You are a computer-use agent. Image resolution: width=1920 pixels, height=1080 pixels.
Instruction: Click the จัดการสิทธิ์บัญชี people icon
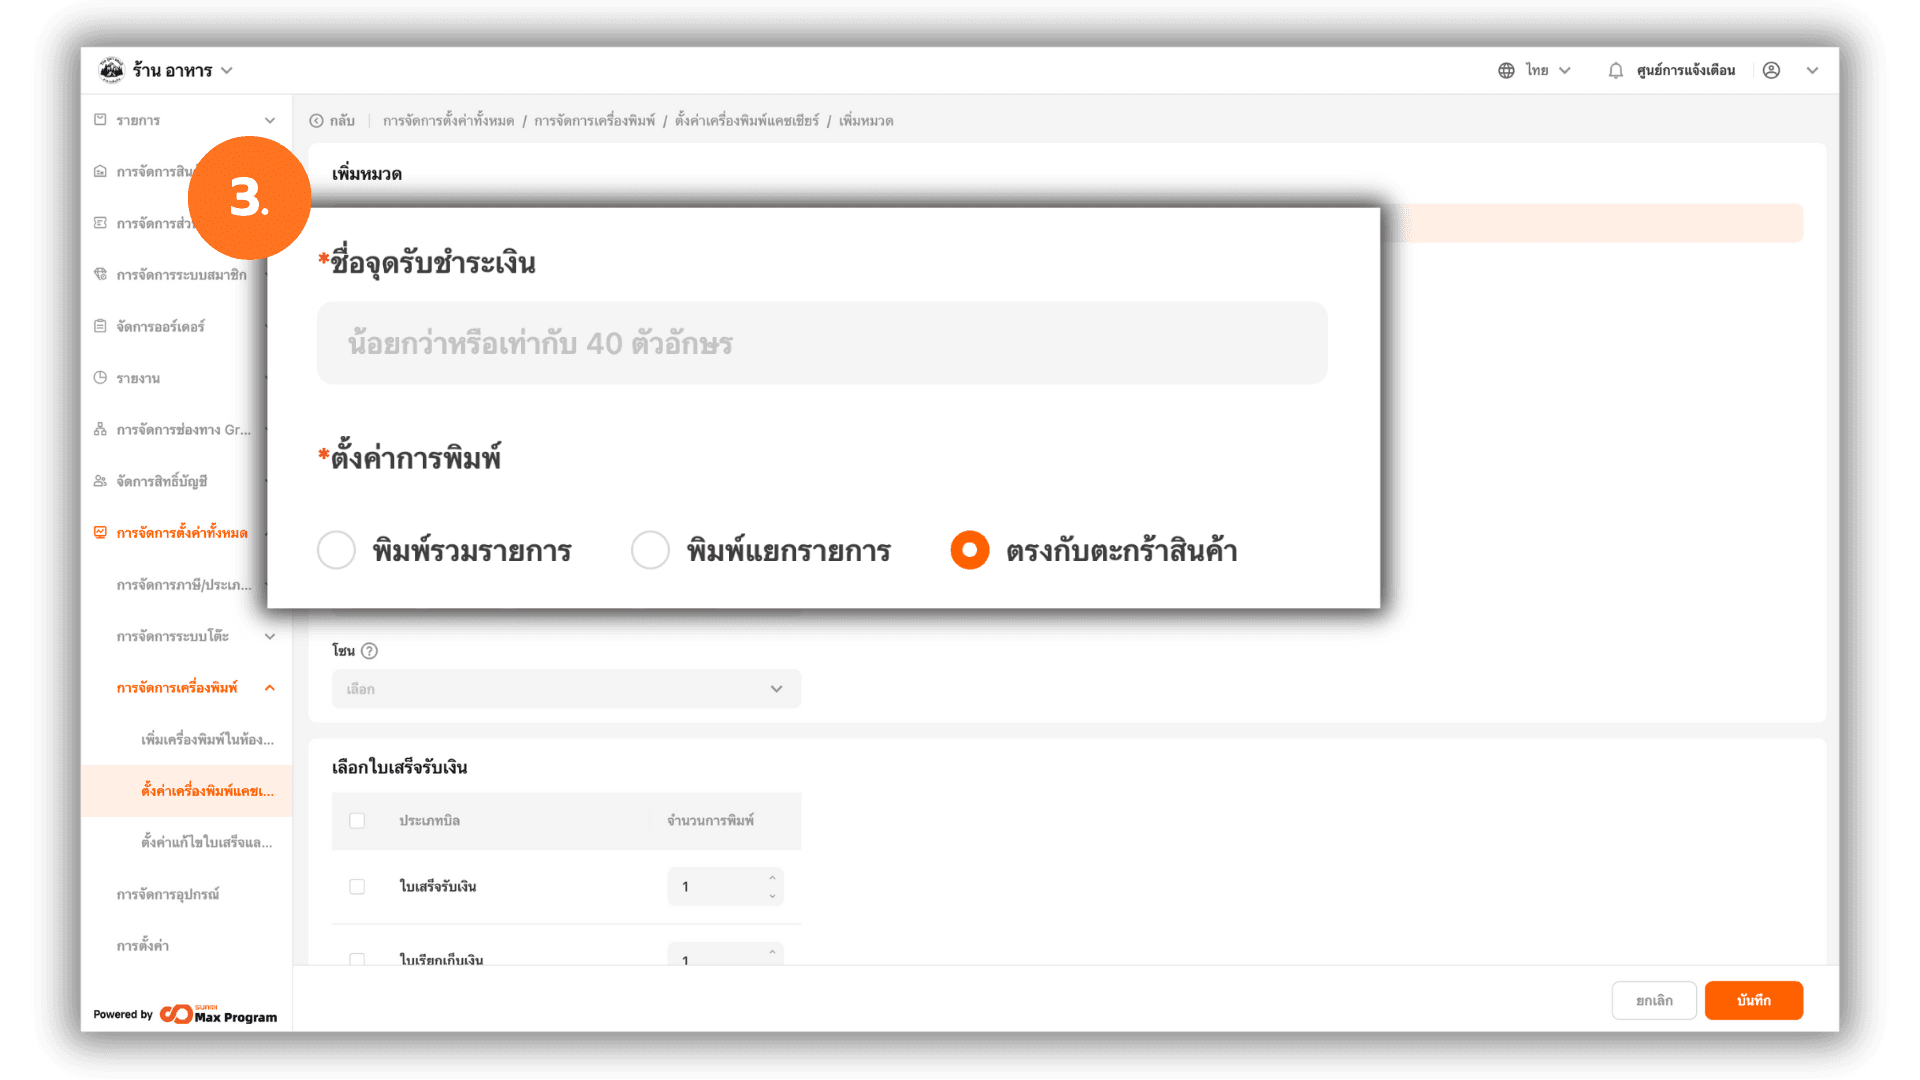tap(100, 481)
